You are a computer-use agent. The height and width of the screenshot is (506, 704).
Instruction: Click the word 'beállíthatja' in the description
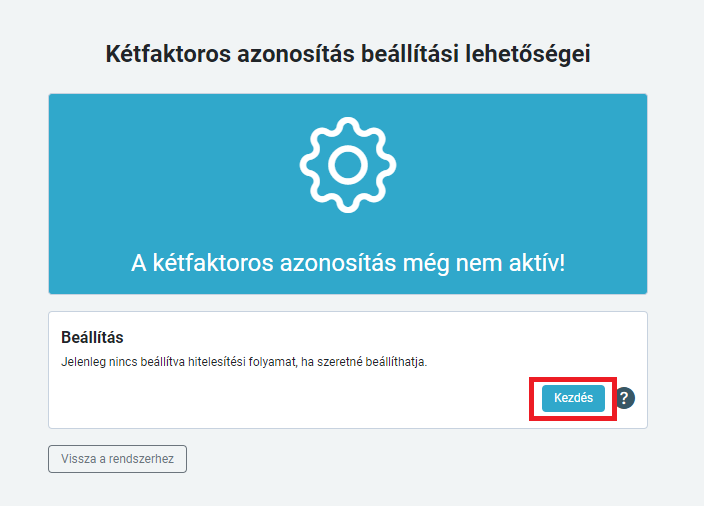click(396, 362)
